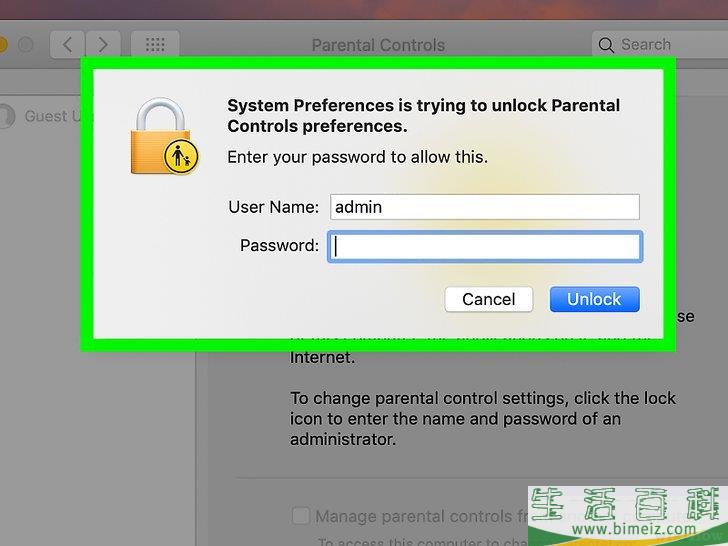The height and width of the screenshot is (546, 728).
Task: Click the 'Enter your password to allow this' text
Action: tap(357, 157)
